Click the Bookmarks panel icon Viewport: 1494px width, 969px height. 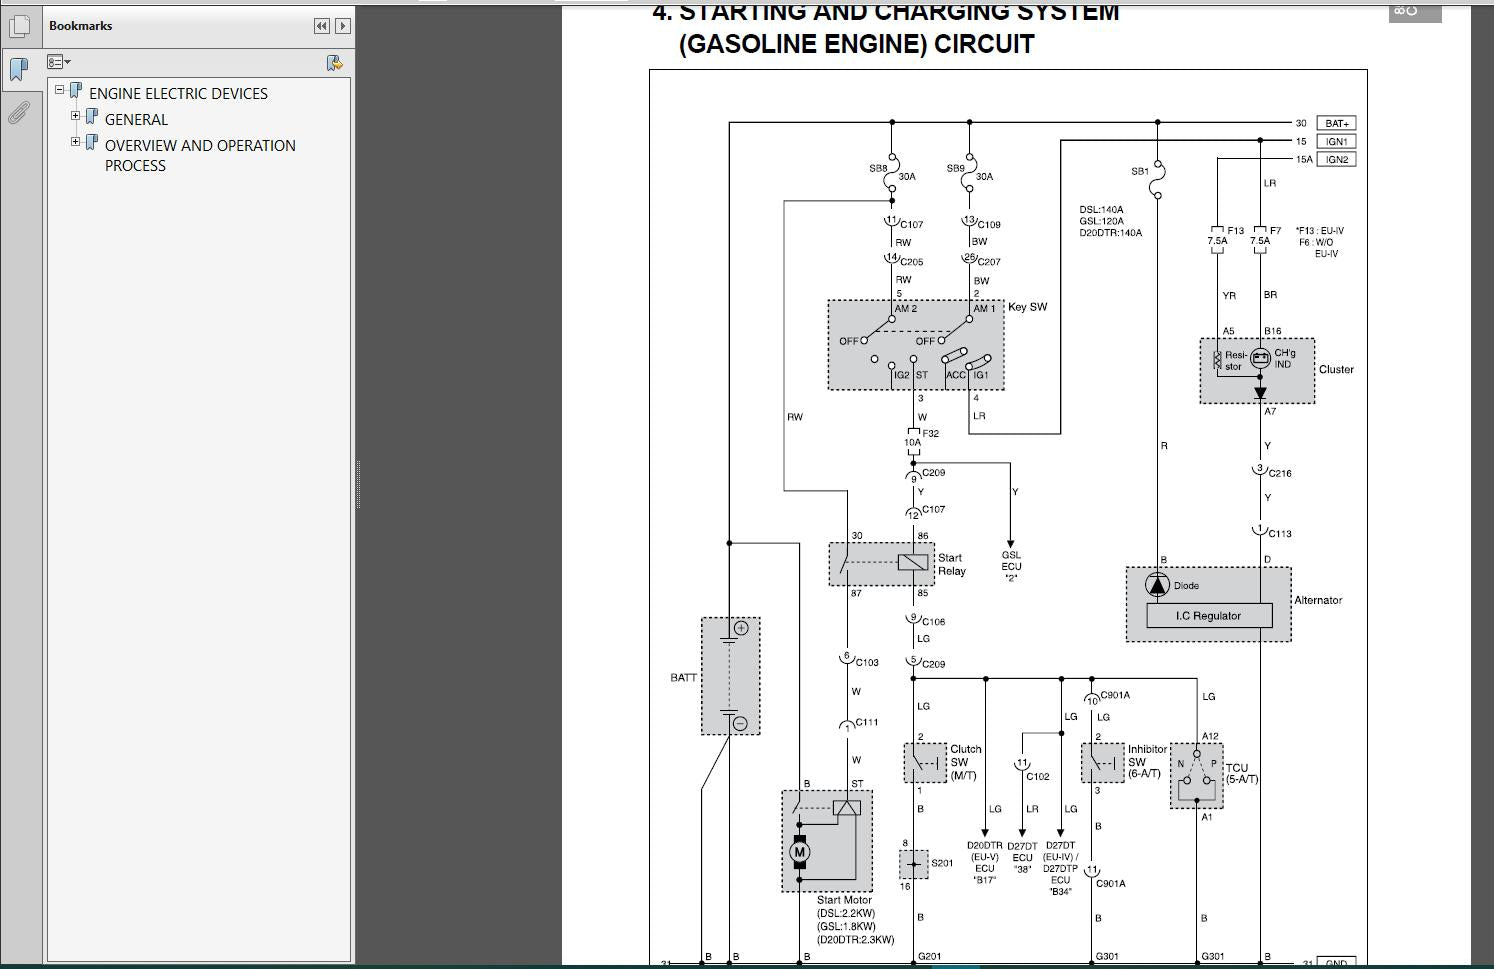[19, 69]
